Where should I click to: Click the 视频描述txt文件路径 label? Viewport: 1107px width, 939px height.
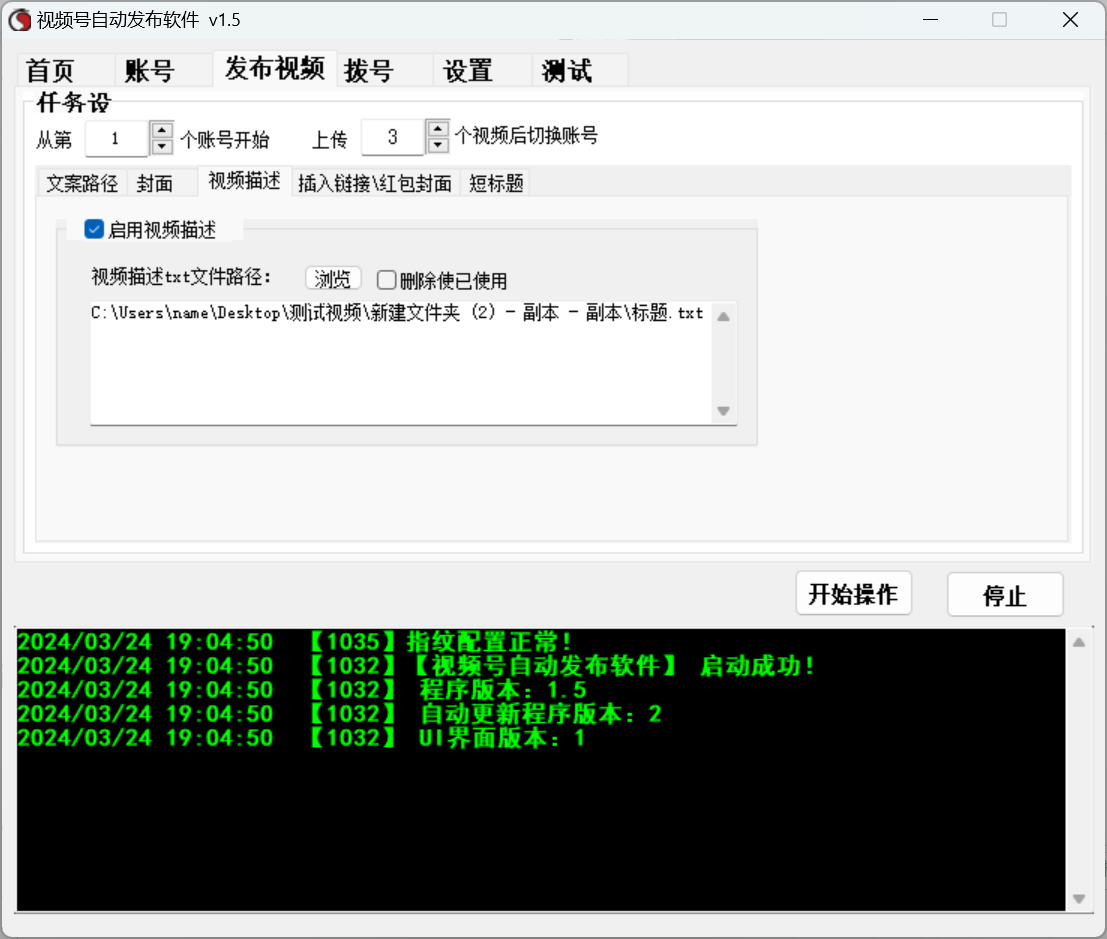pyautogui.click(x=181, y=277)
